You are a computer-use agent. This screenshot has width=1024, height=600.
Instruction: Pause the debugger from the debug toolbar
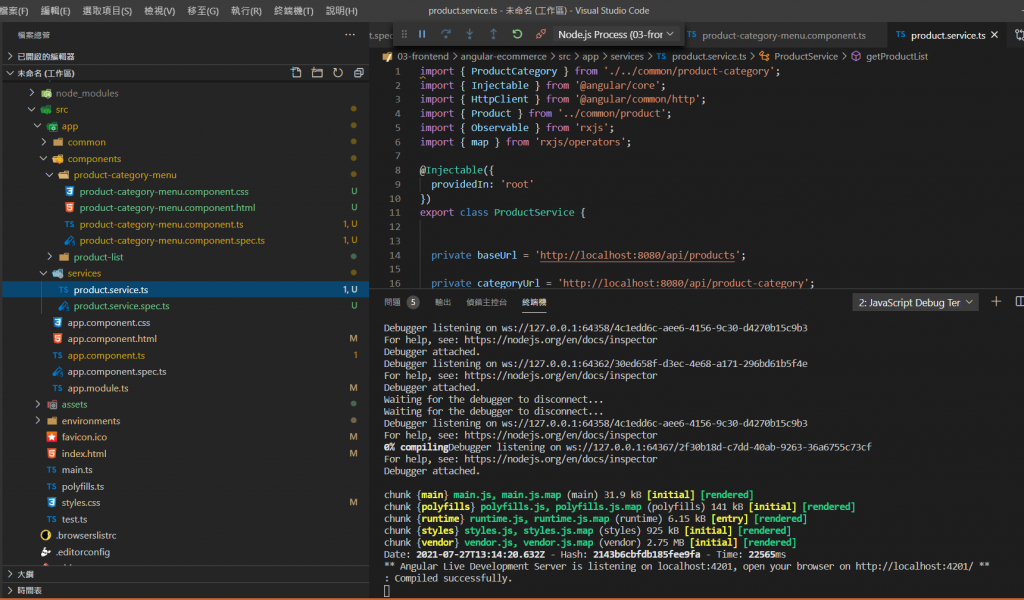[422, 34]
